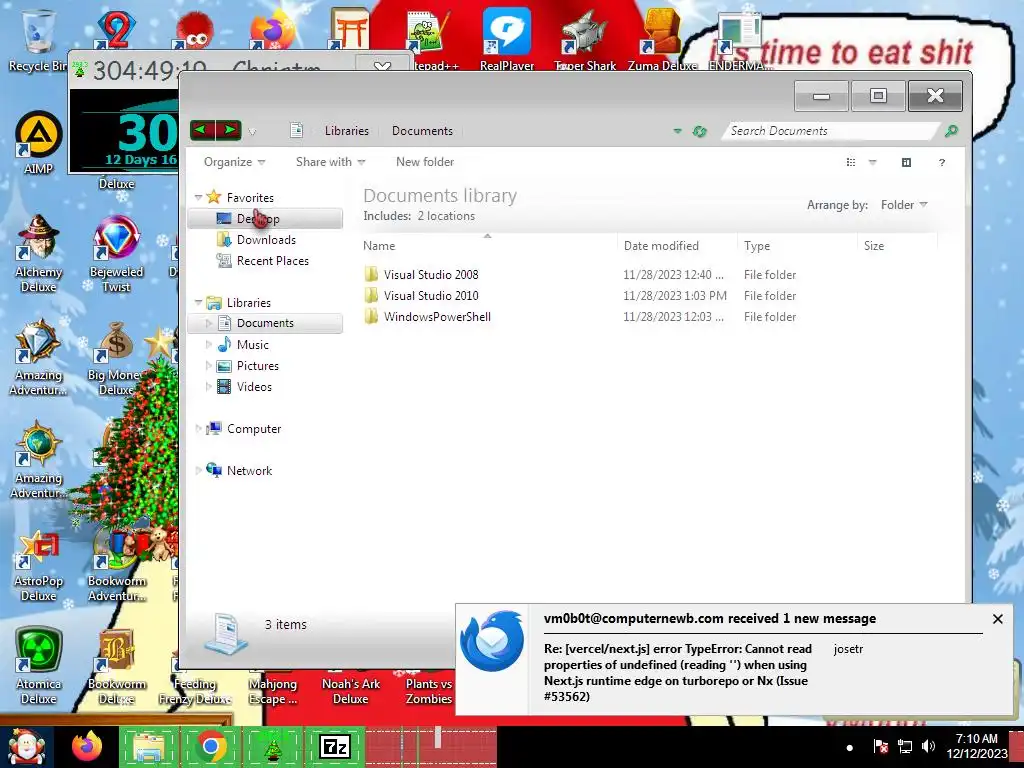Open Zuma Deluxe desktop shortcut
Image resolution: width=1024 pixels, height=768 pixels.
click(662, 40)
